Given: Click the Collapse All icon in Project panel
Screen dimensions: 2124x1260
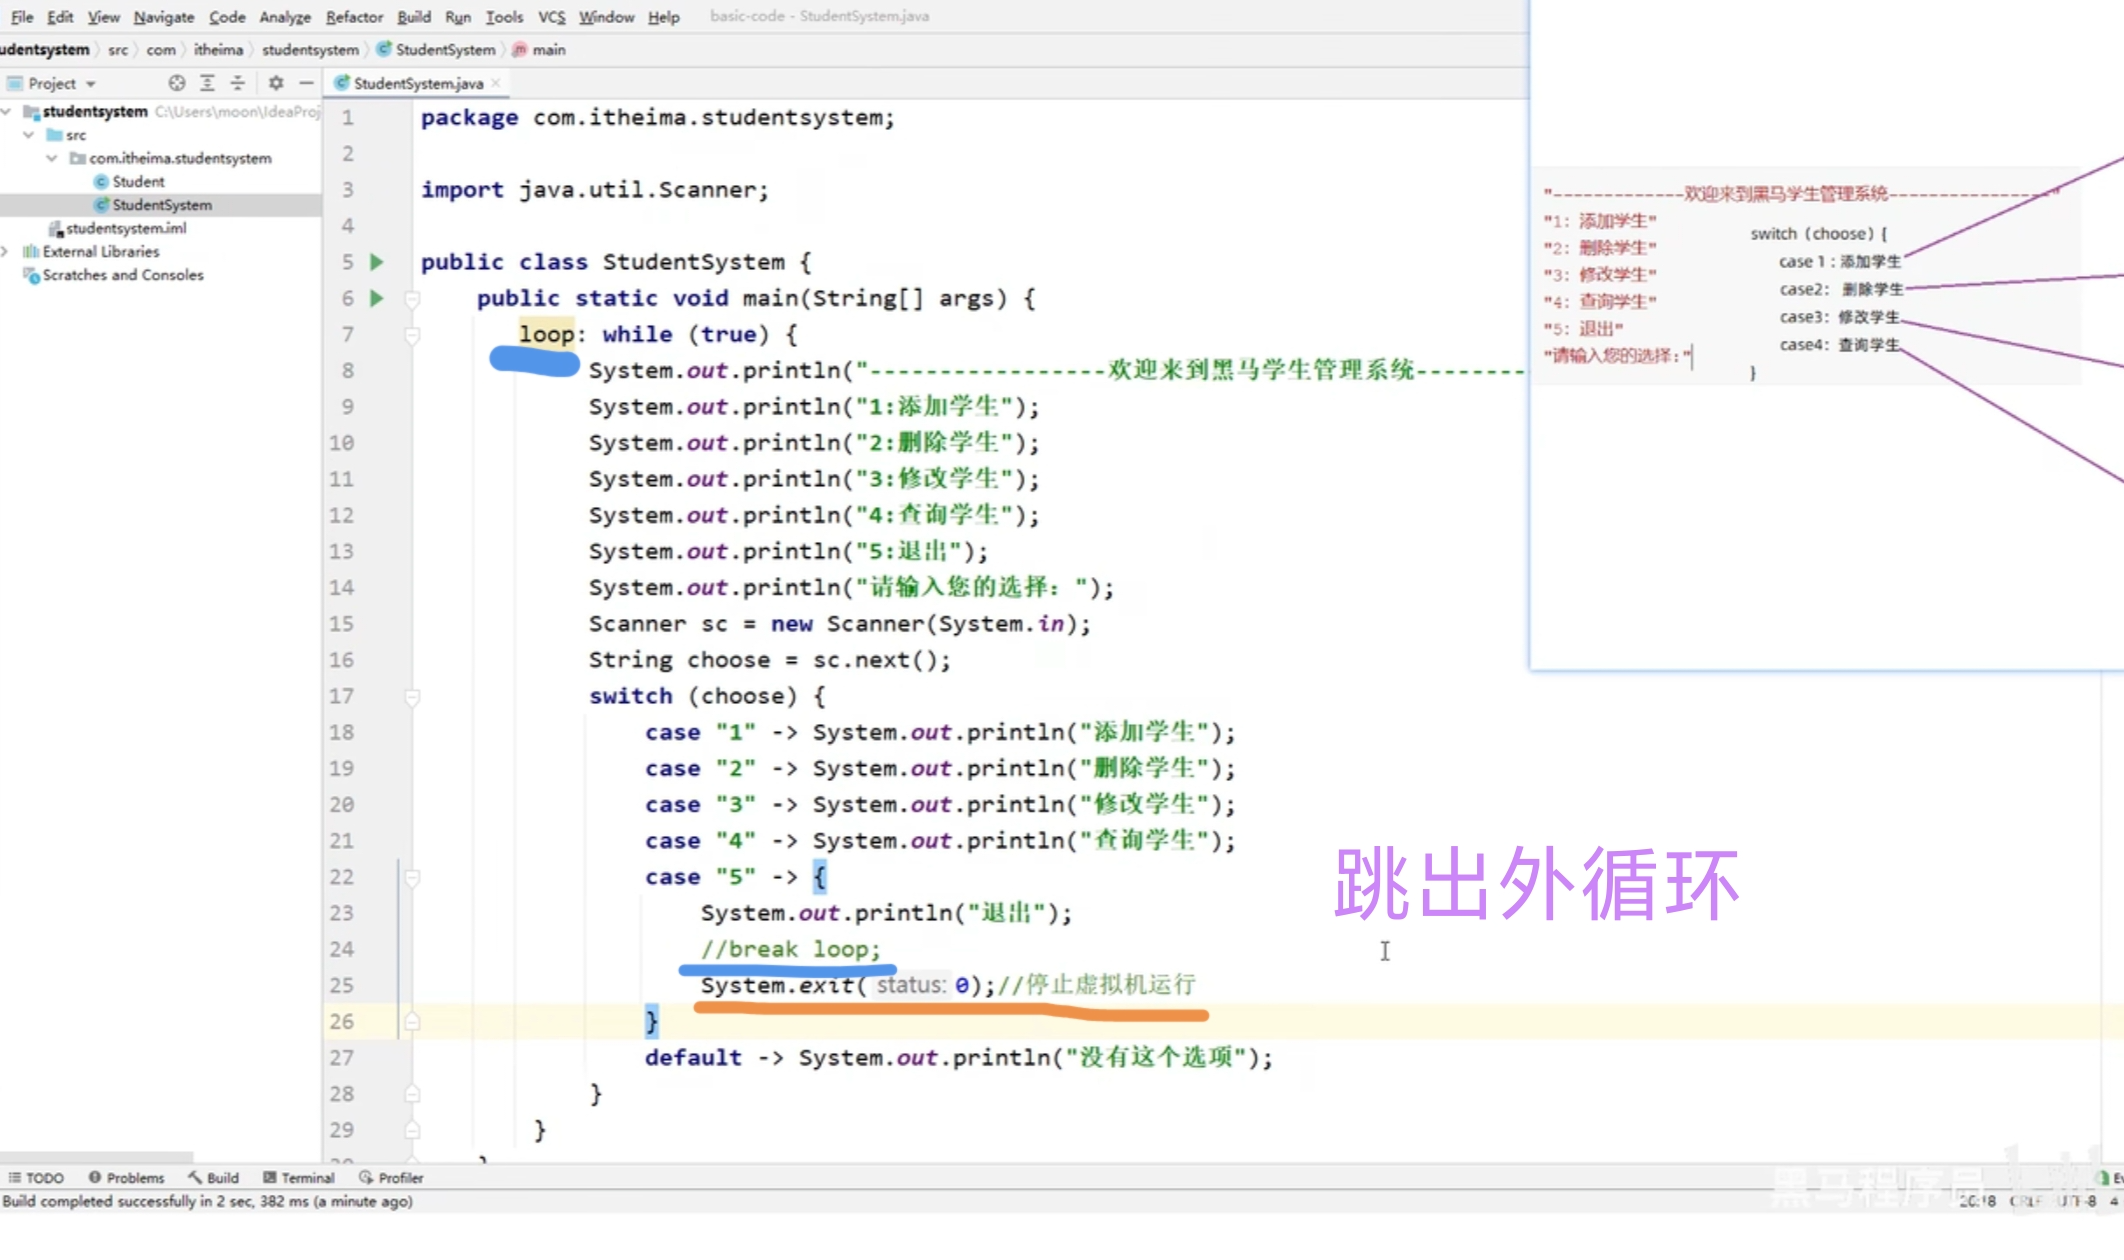Looking at the screenshot, I should click(x=237, y=83).
